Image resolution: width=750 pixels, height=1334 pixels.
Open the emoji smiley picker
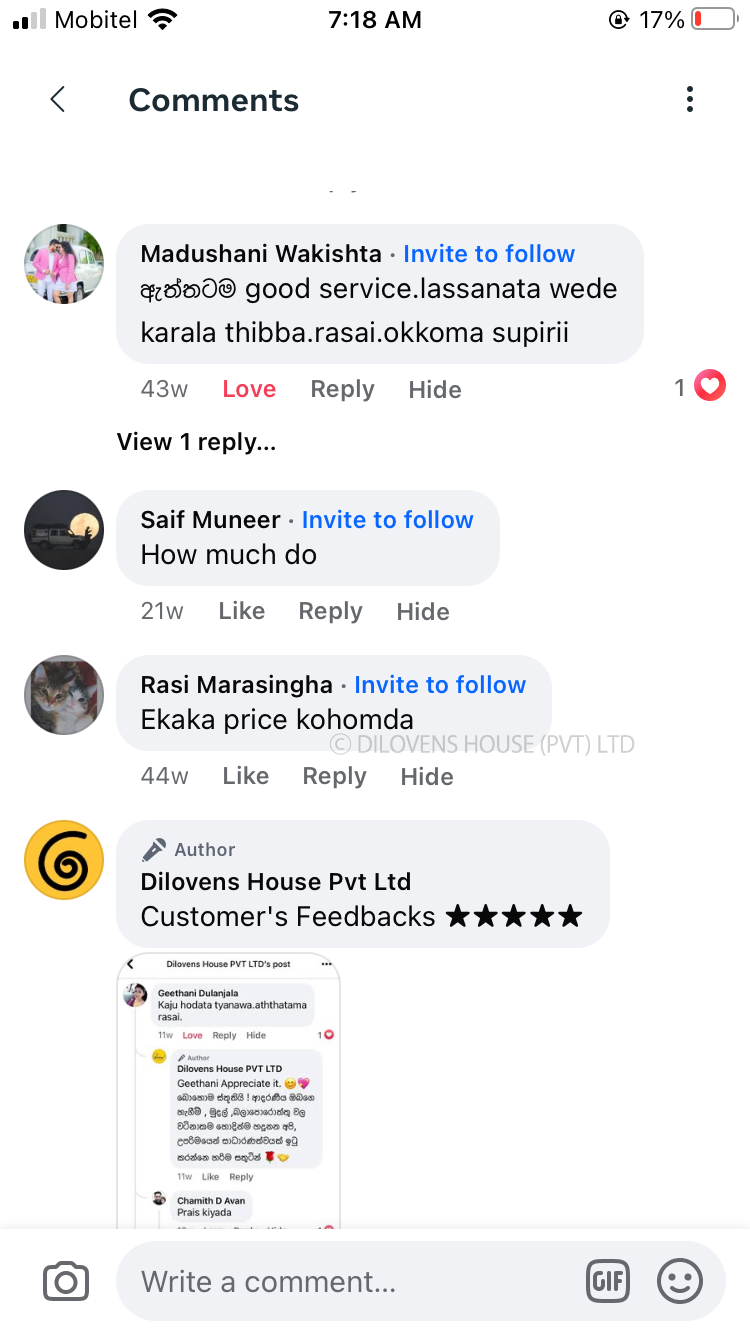(680, 1281)
